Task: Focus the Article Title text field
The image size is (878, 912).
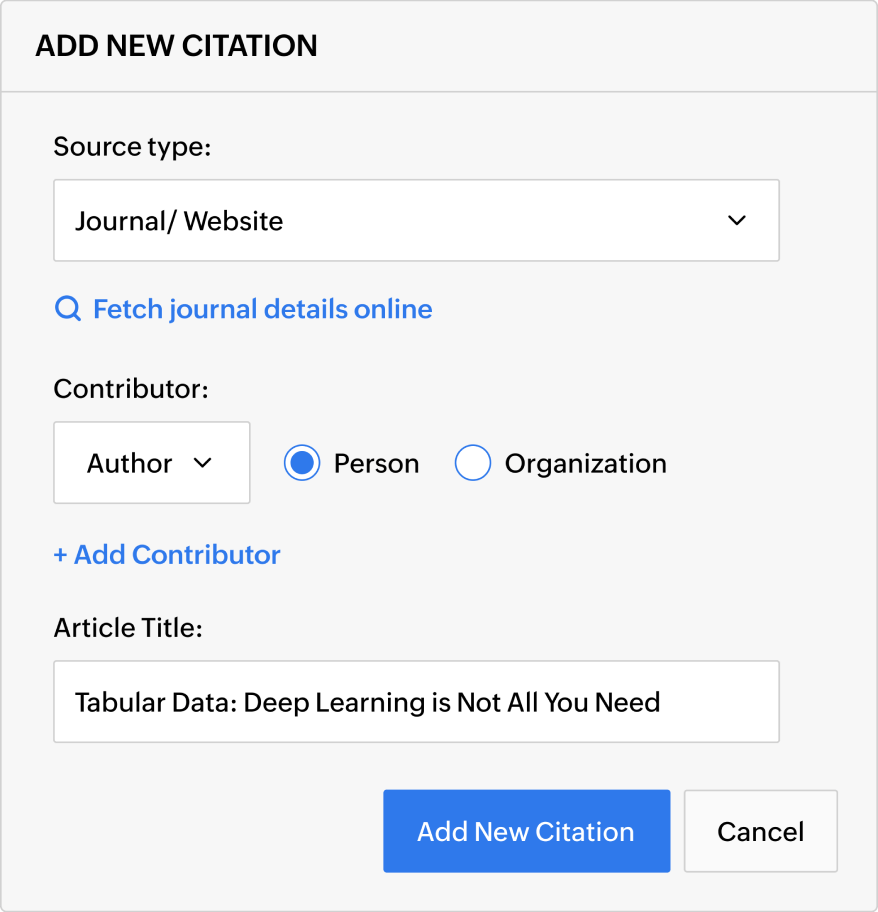Action: [416, 701]
